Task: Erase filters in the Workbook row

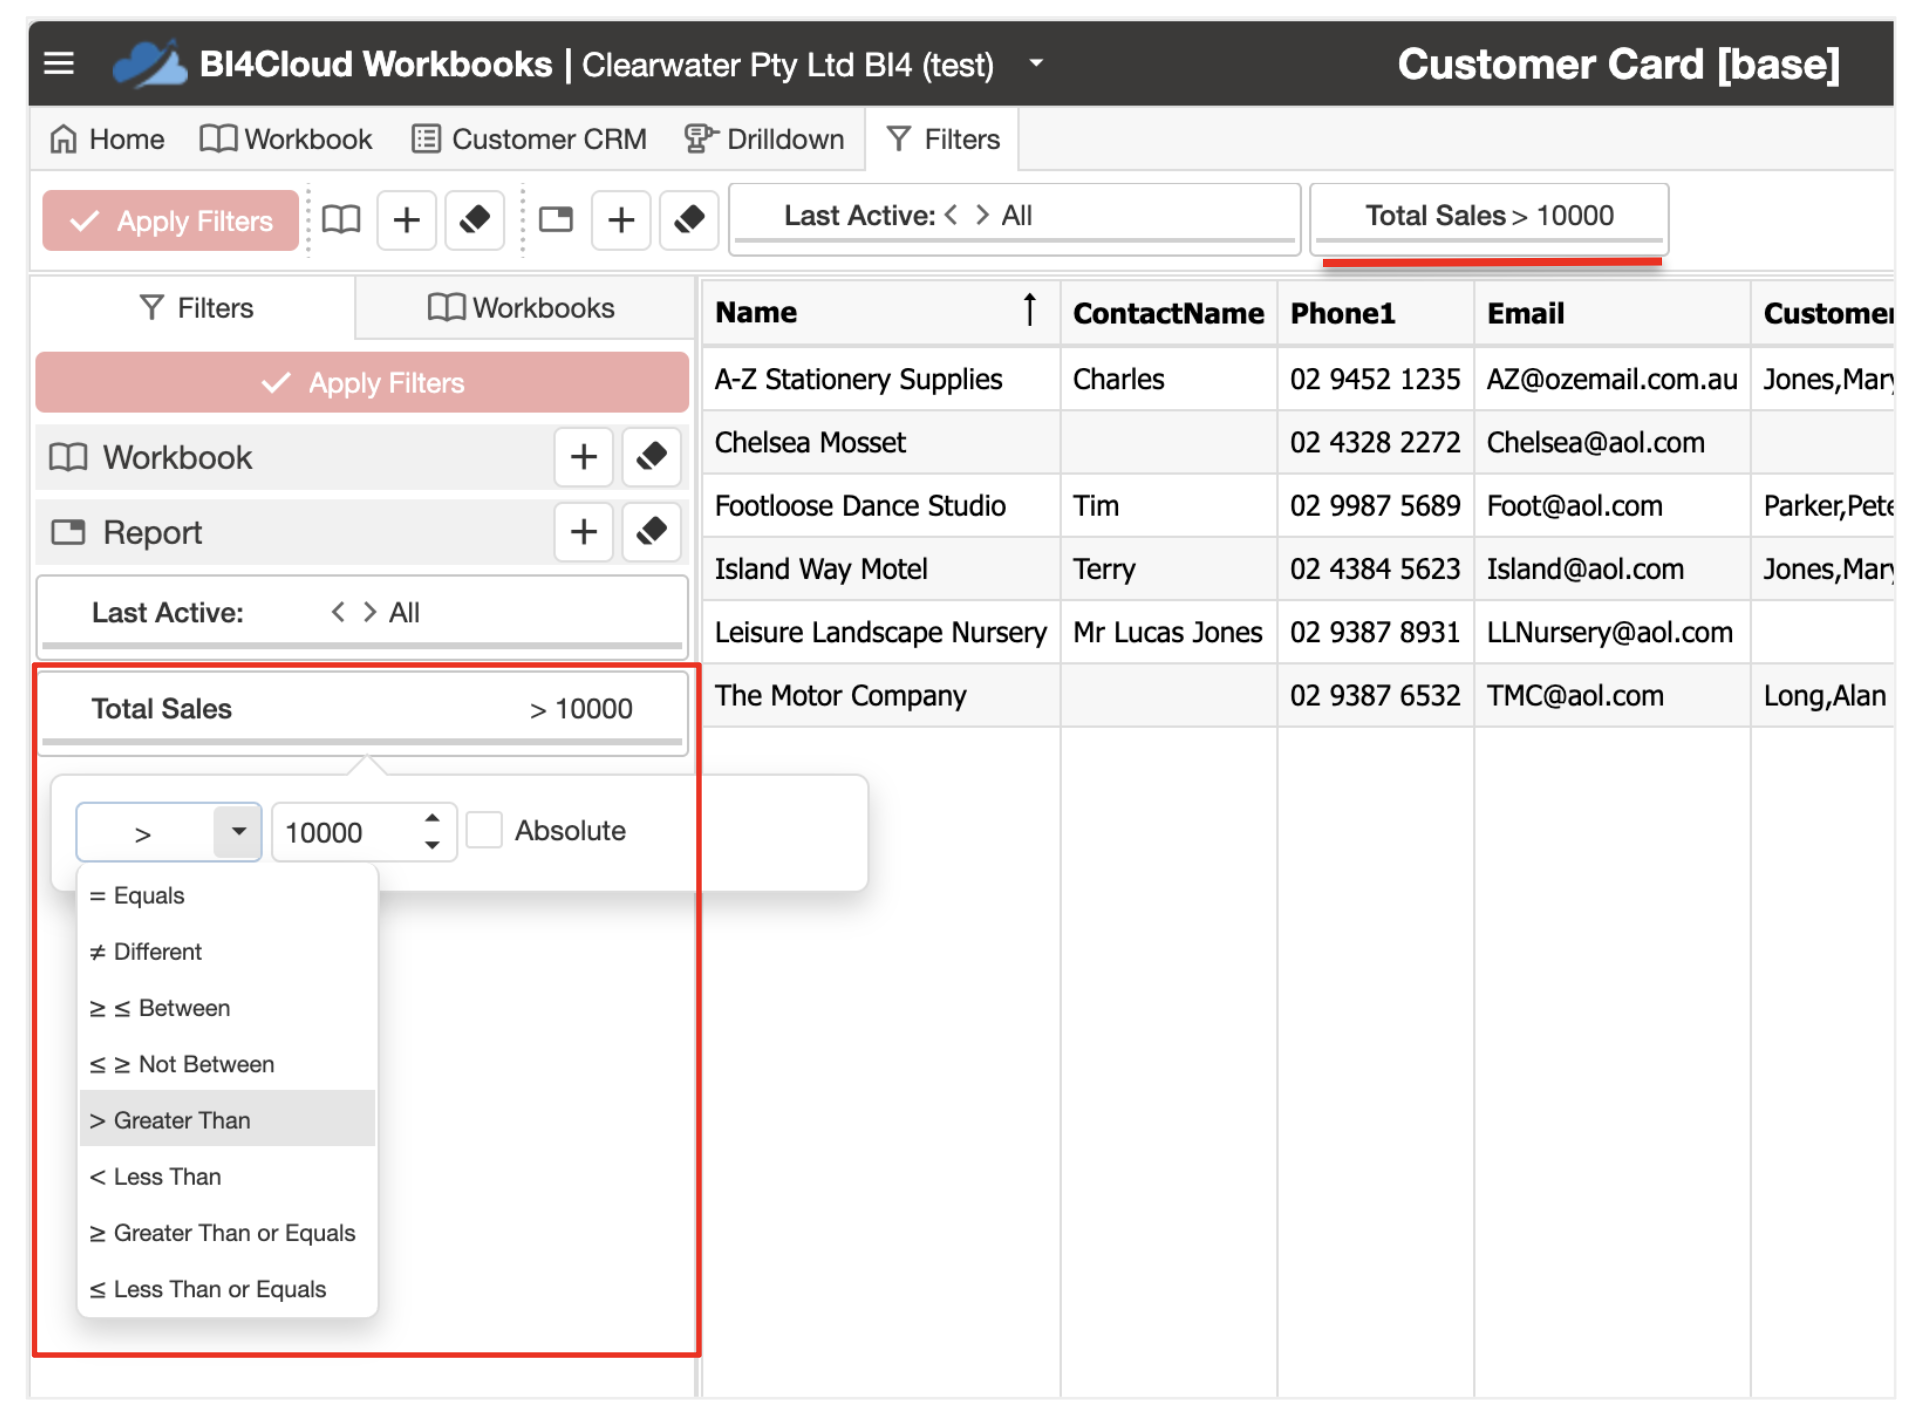Action: (x=652, y=457)
